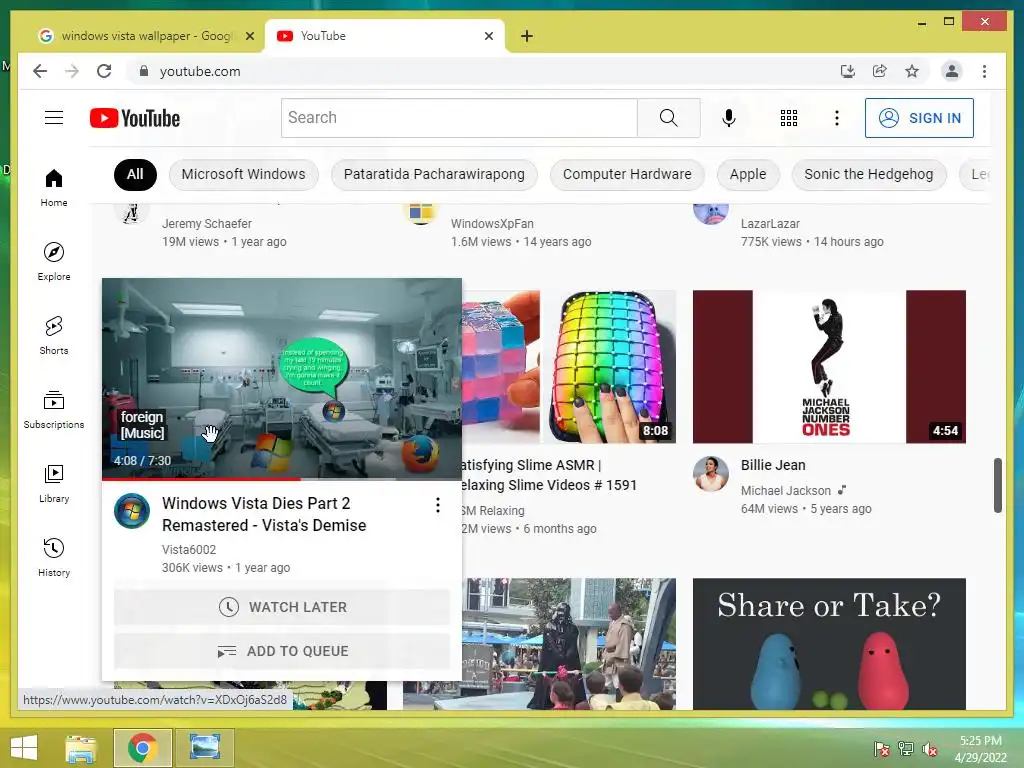Click Chrome icon in taskbar
This screenshot has height=768, width=1024.
(143, 748)
